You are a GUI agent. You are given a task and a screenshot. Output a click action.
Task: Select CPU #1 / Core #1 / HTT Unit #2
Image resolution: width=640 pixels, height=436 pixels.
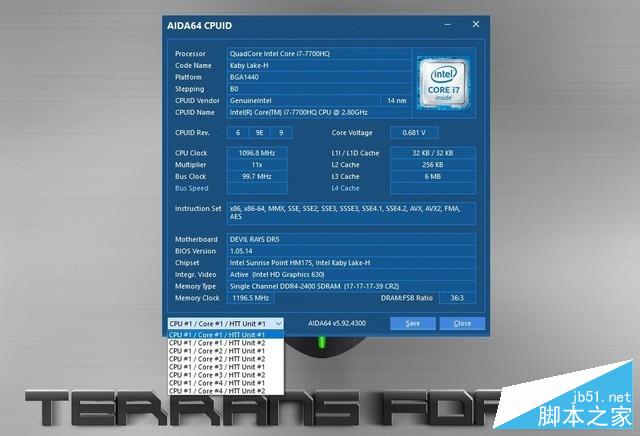(226, 343)
